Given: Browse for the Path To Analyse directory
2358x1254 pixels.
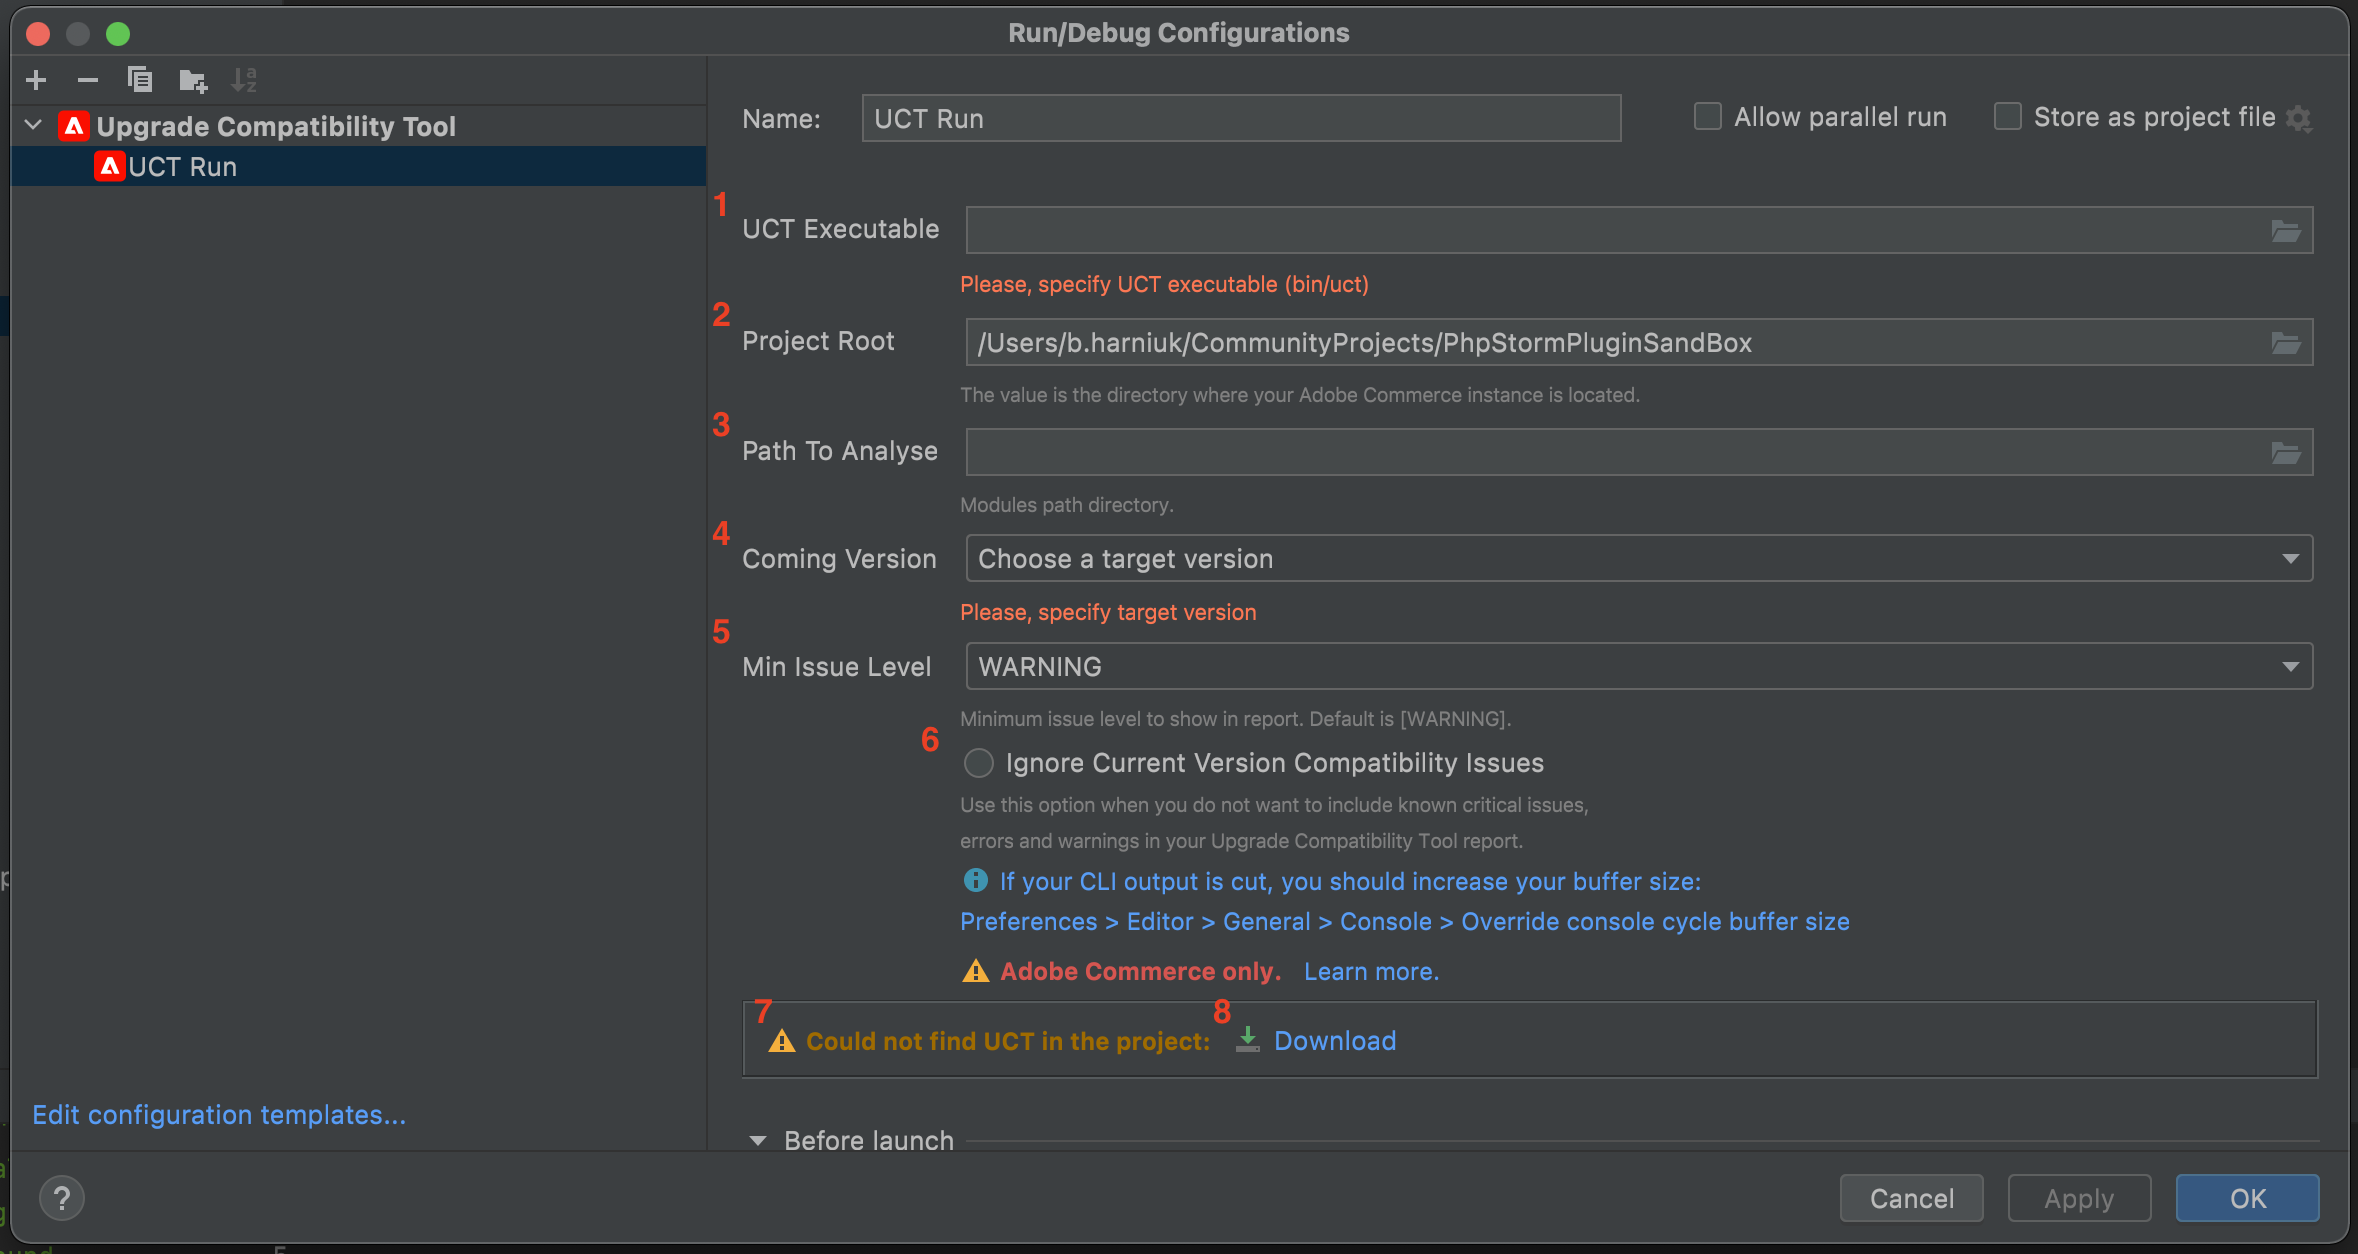Looking at the screenshot, I should tap(2285, 452).
